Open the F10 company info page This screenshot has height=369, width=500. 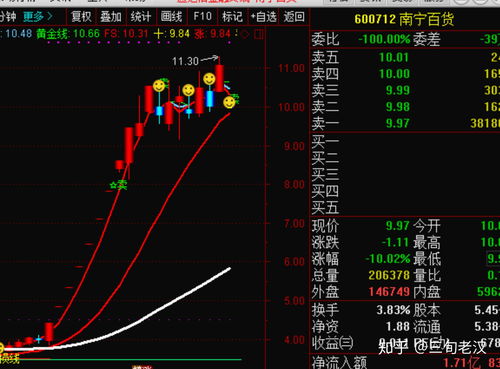click(x=202, y=16)
